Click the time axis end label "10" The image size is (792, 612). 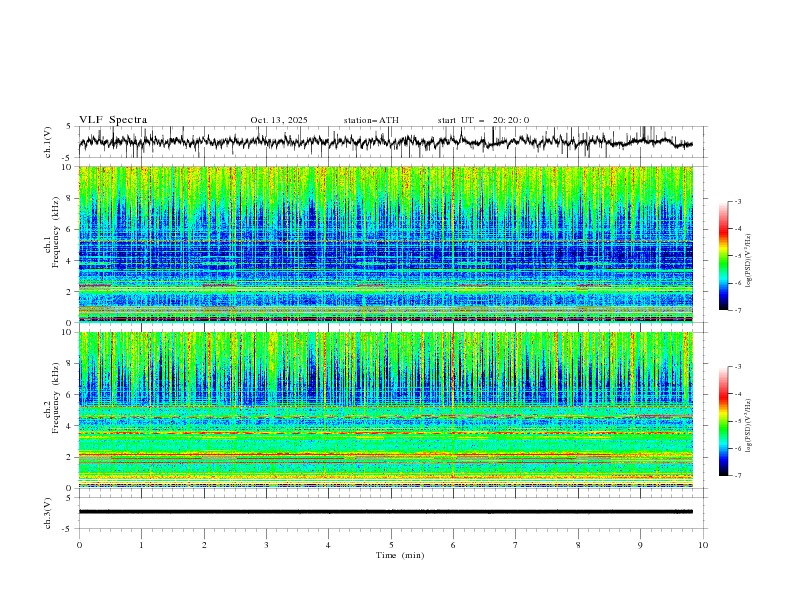[x=703, y=545]
